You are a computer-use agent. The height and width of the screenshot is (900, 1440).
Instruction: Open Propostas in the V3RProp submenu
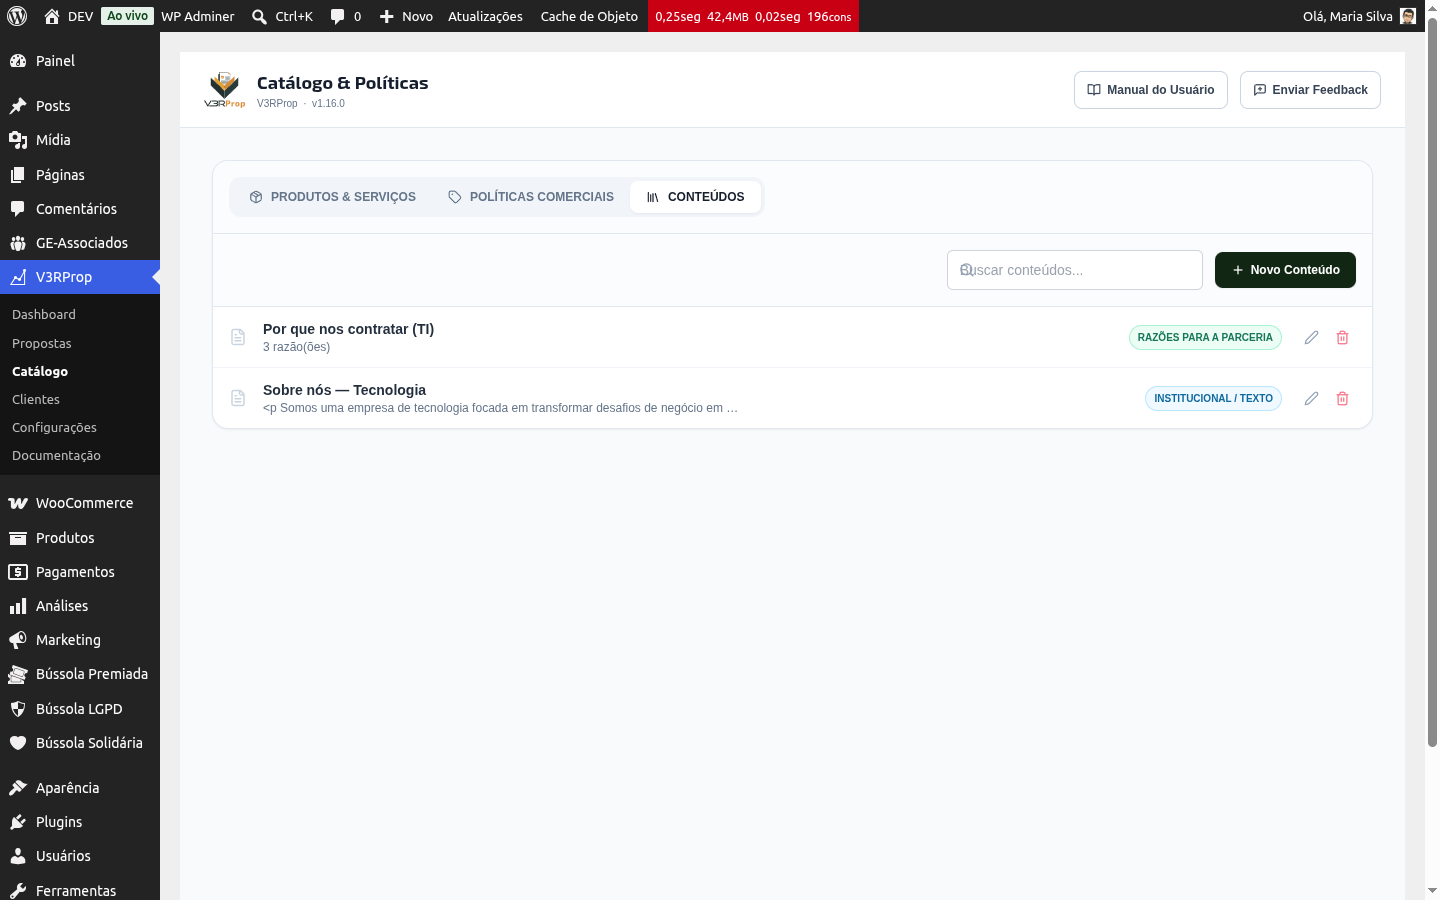click(x=42, y=343)
